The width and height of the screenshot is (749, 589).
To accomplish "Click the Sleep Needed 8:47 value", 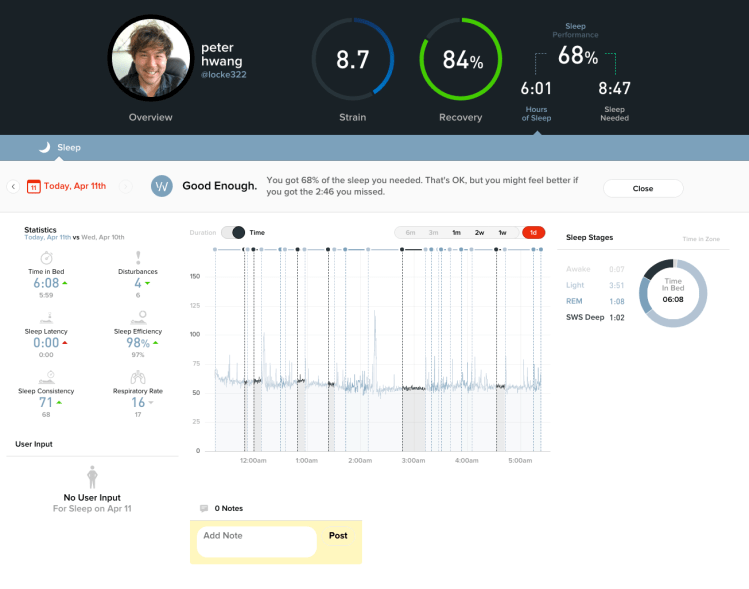I will tap(614, 88).
